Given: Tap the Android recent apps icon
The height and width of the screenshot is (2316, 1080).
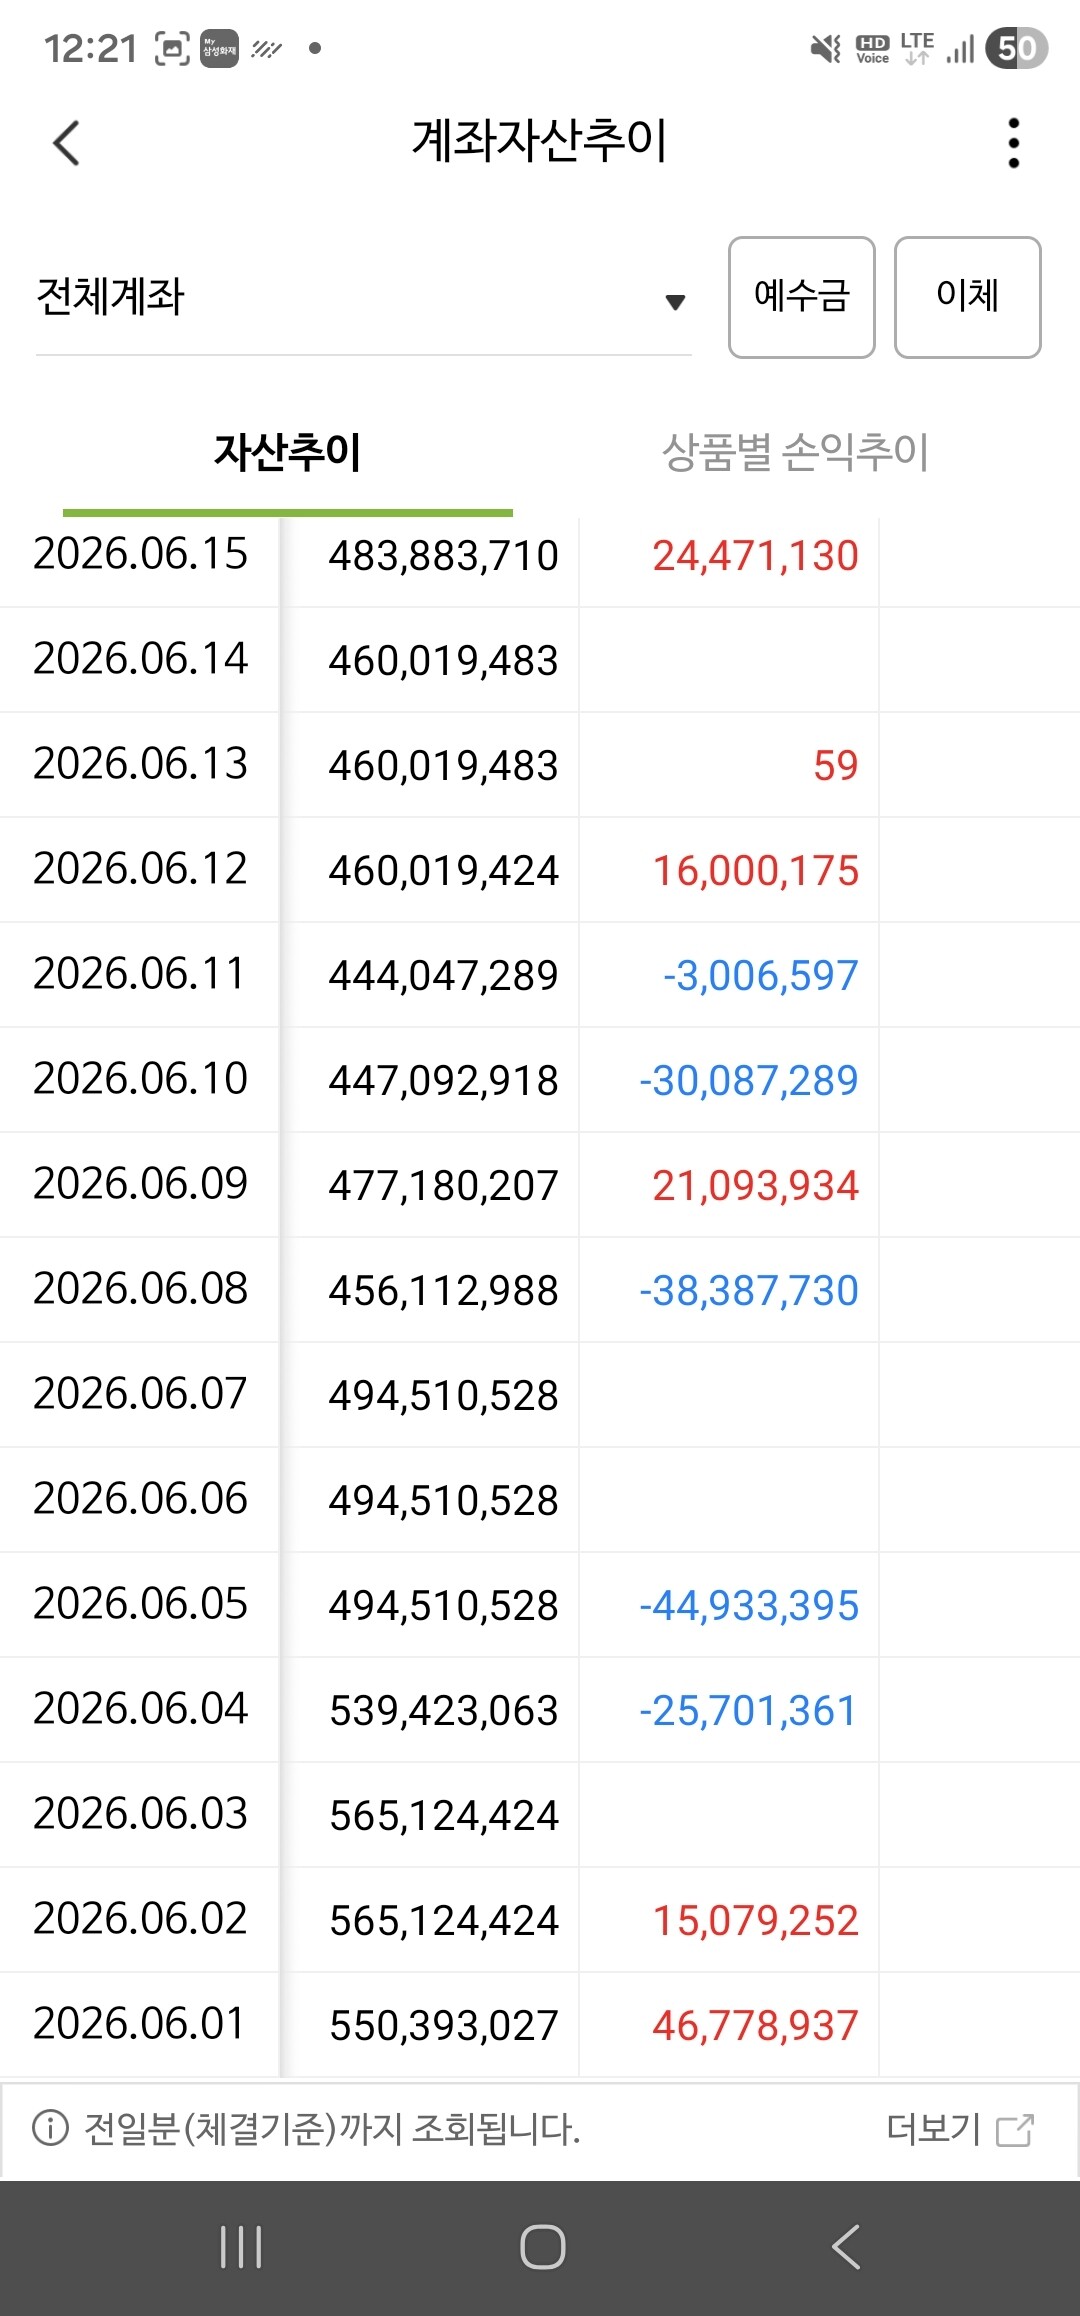Looking at the screenshot, I should point(241,2247).
